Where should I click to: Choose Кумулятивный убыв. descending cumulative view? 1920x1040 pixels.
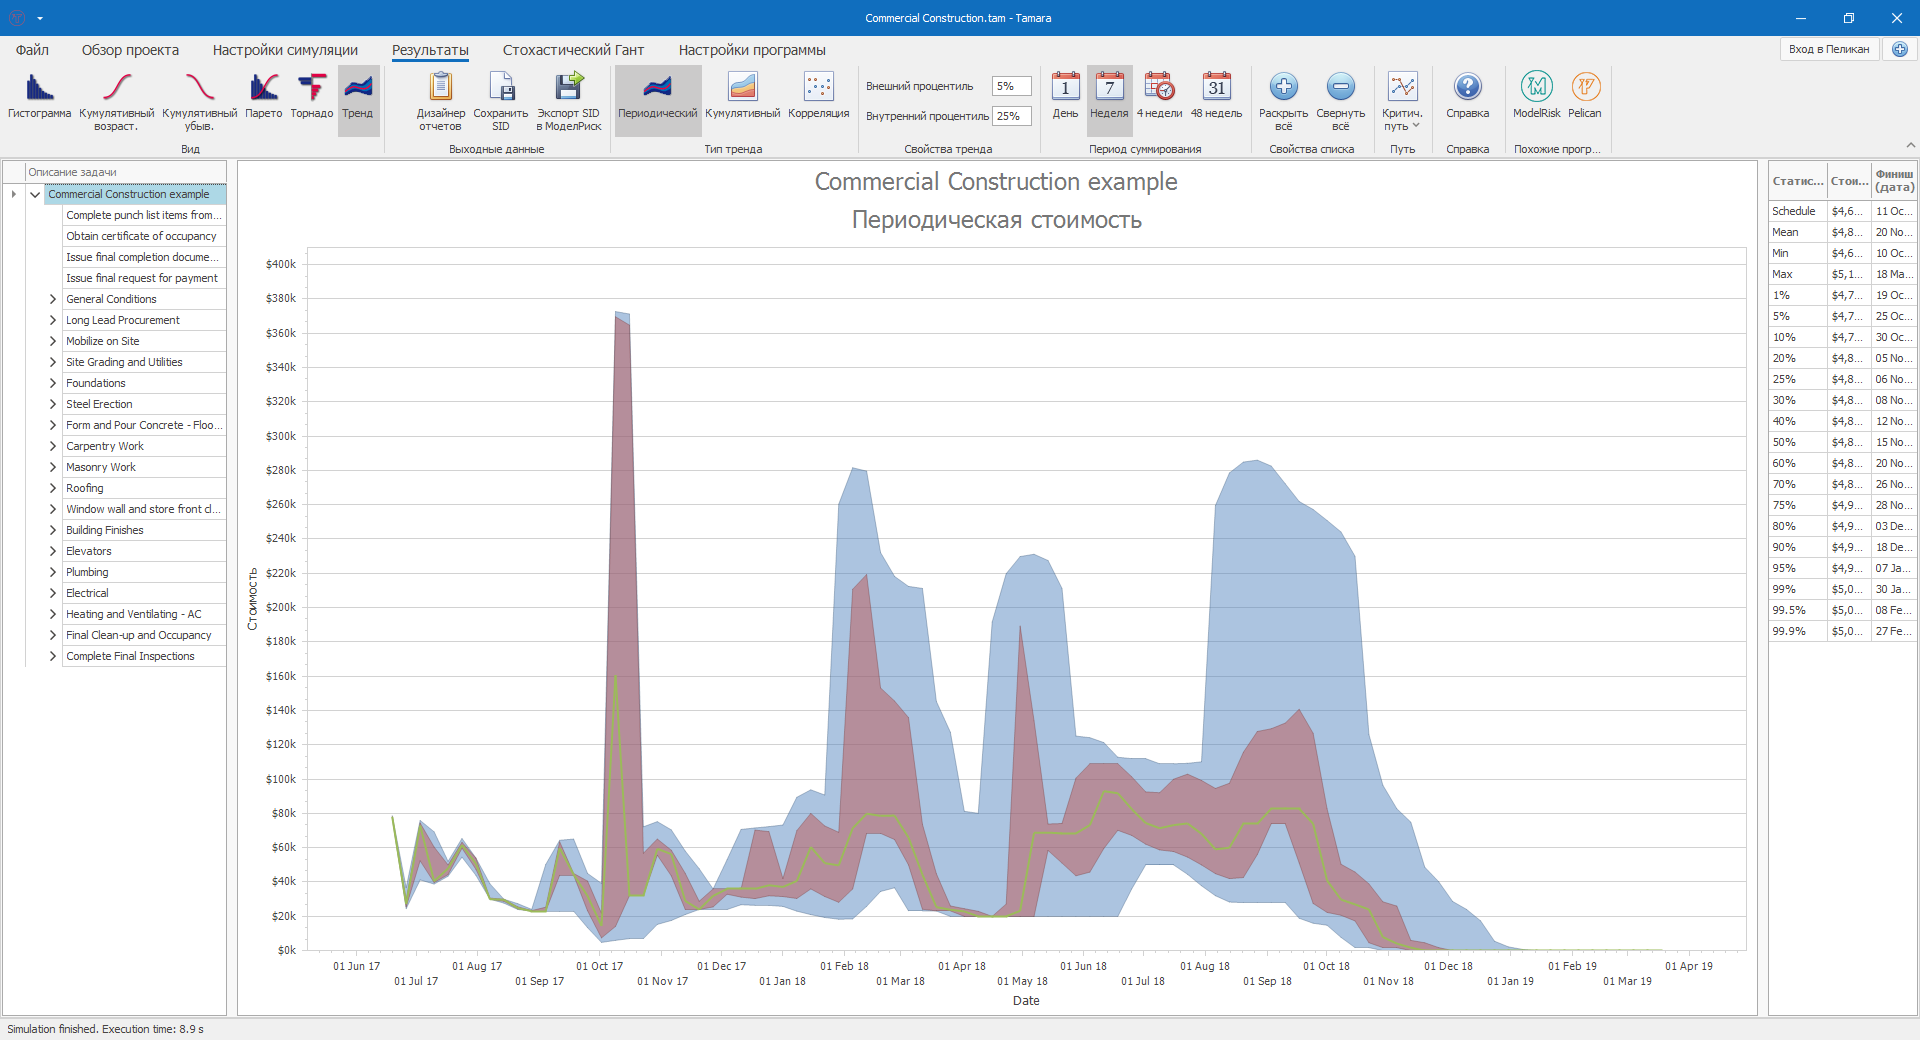pyautogui.click(x=199, y=101)
